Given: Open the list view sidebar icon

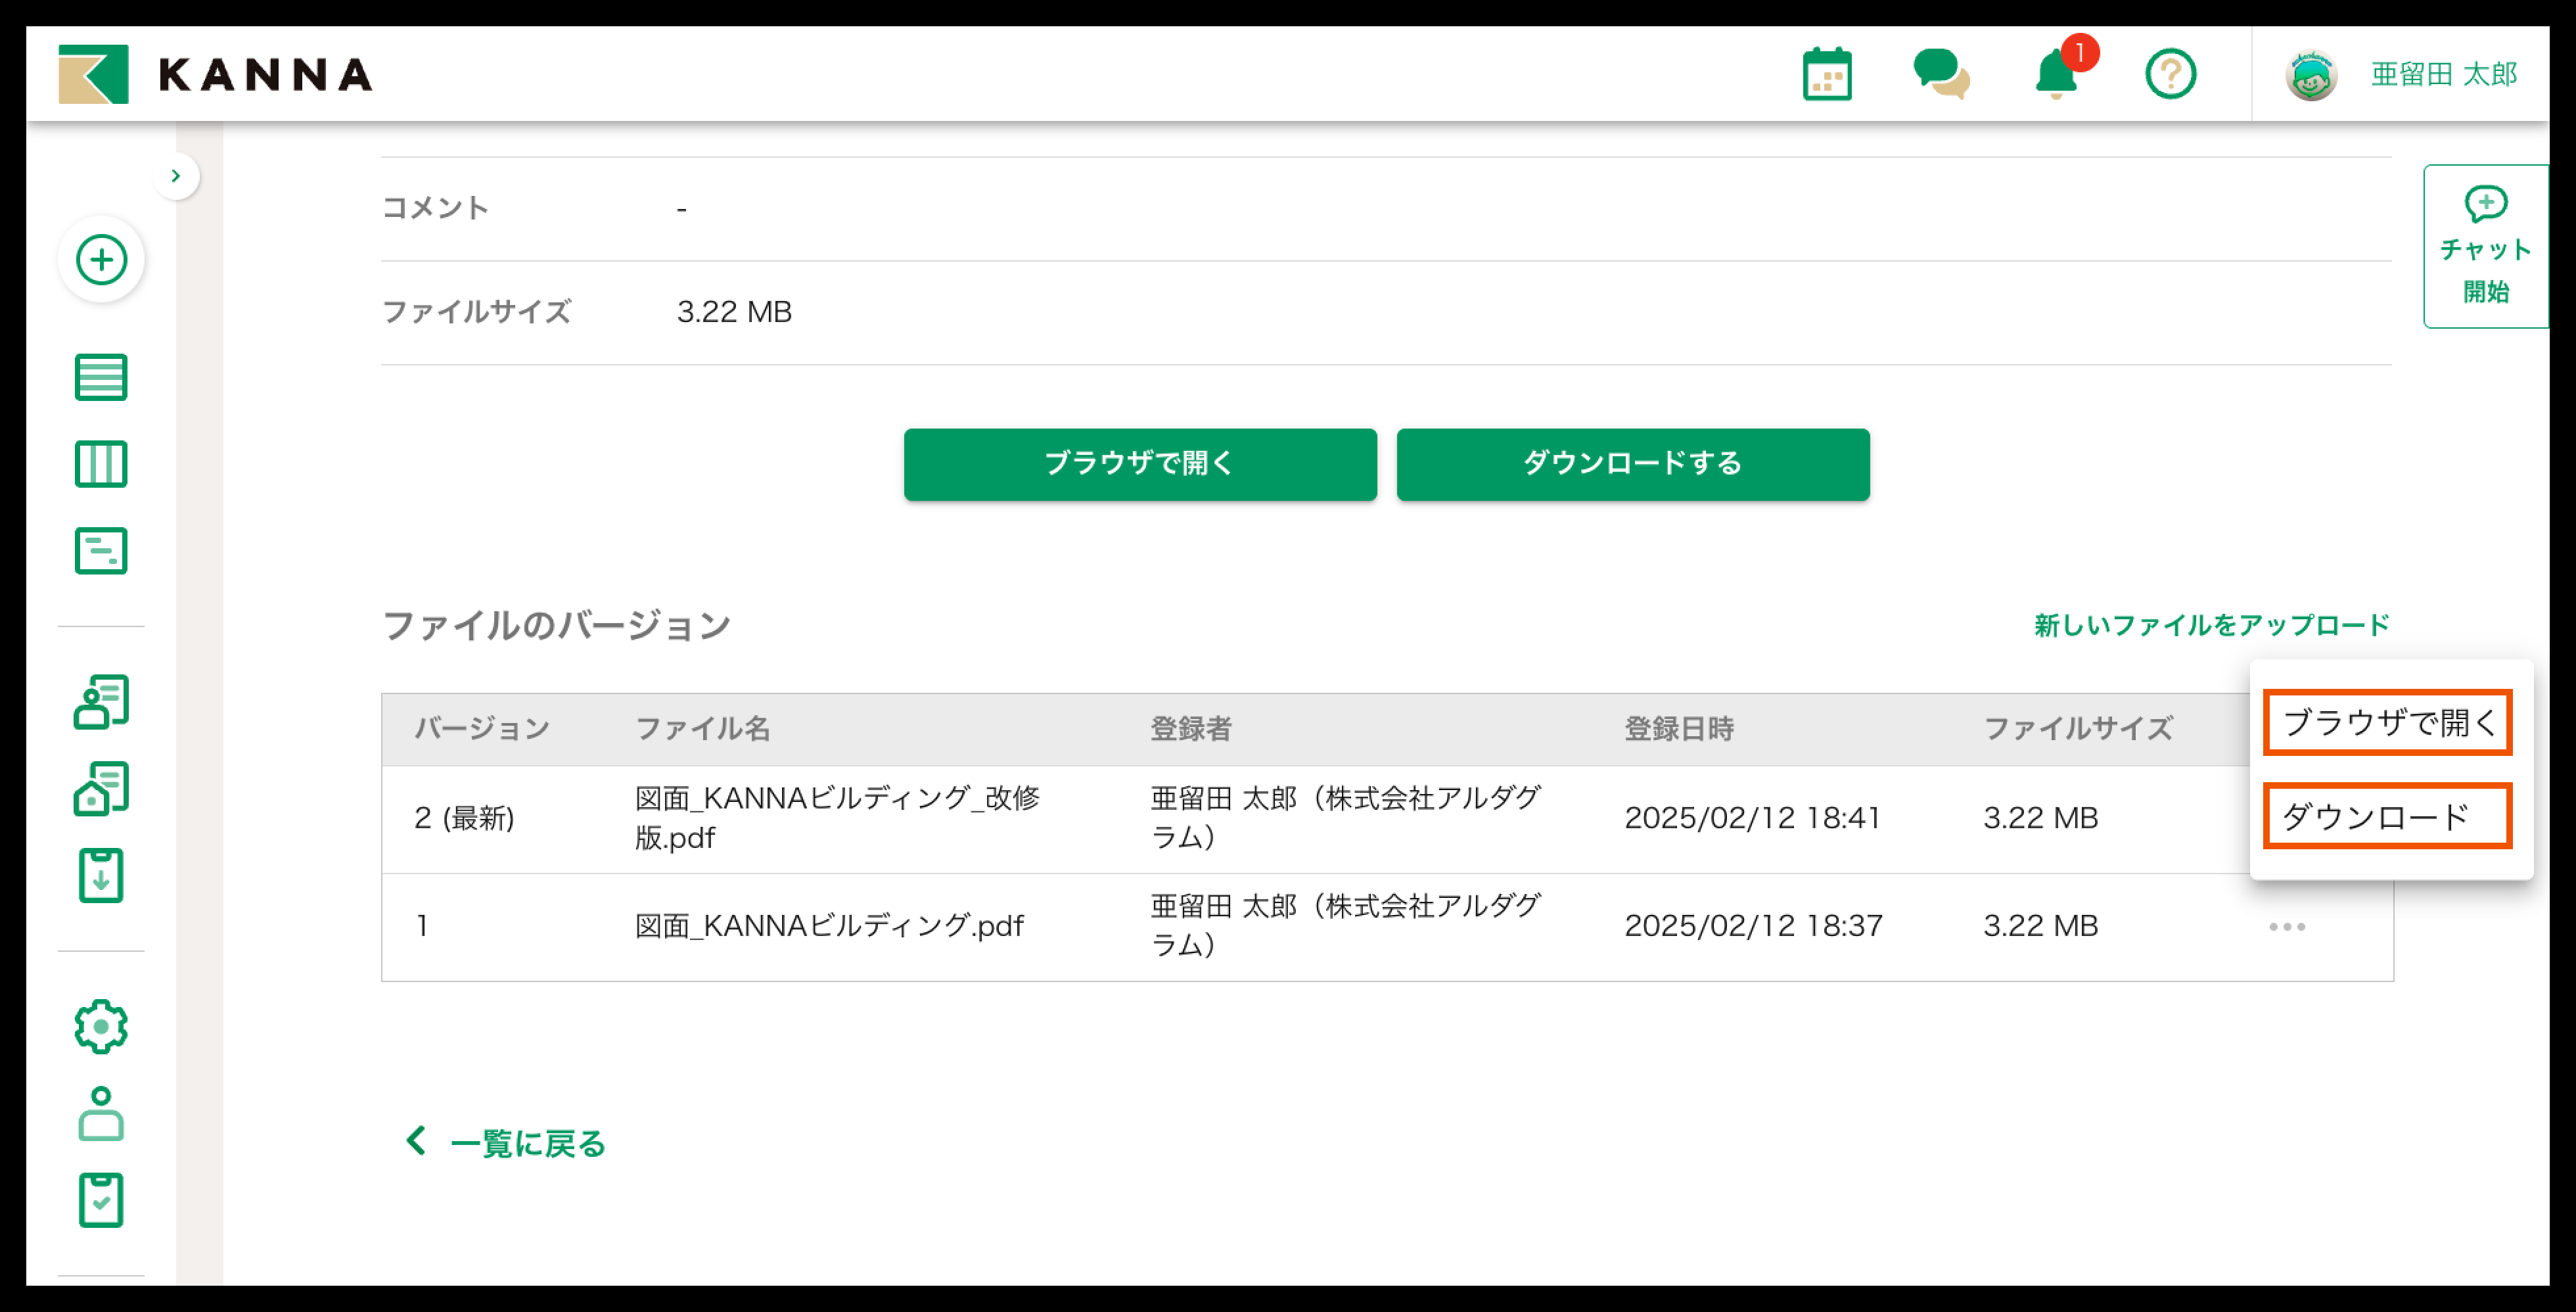Looking at the screenshot, I should click(101, 377).
